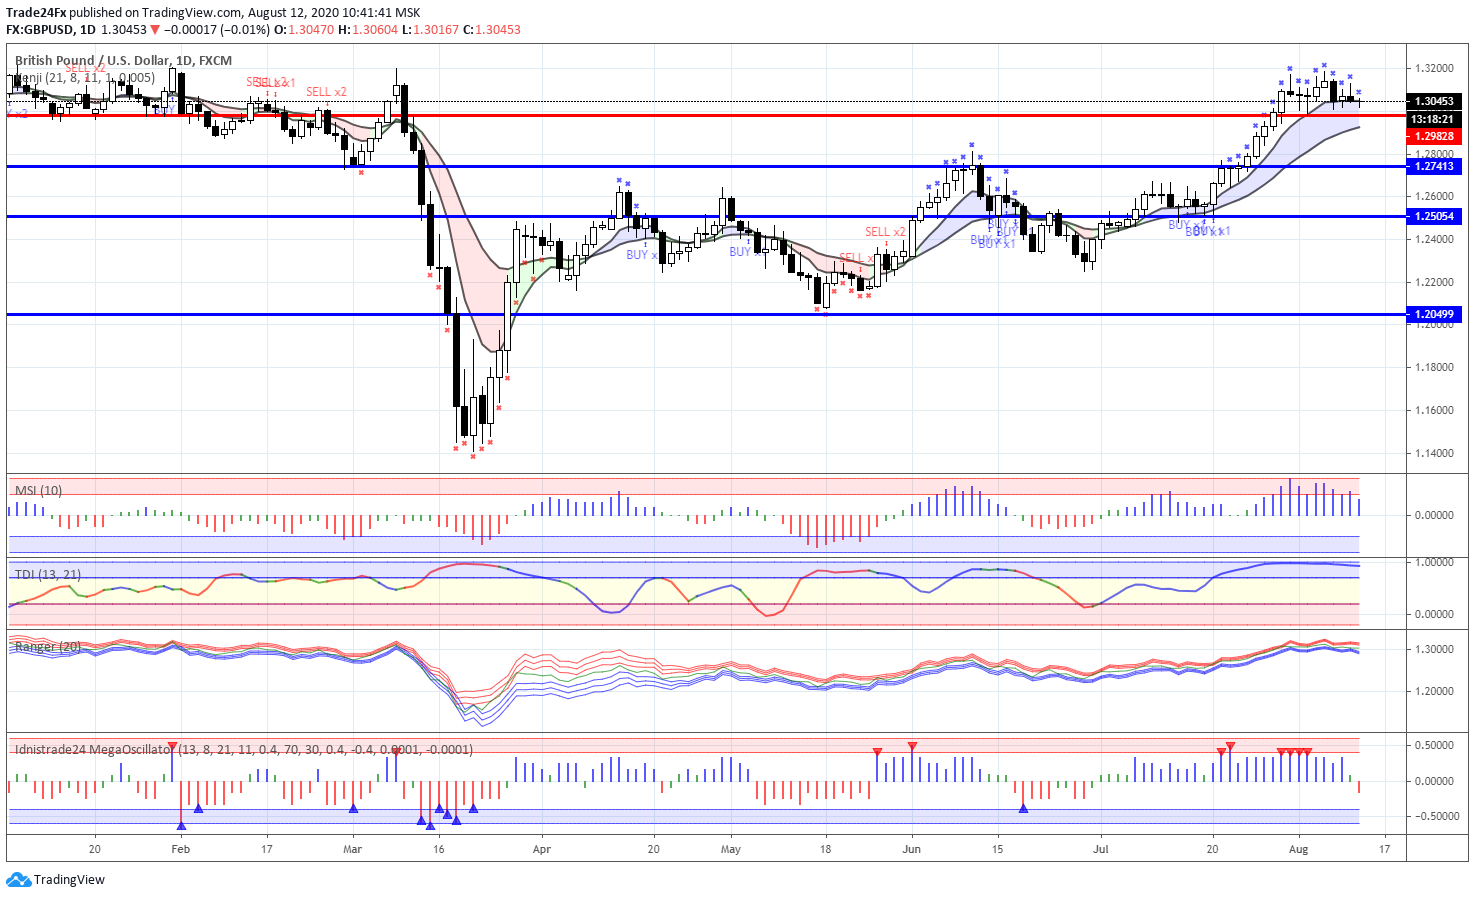Screen dimensions: 1475x898
Task: Click the 1.18000 price axis value
Action: pyautogui.click(x=1434, y=367)
